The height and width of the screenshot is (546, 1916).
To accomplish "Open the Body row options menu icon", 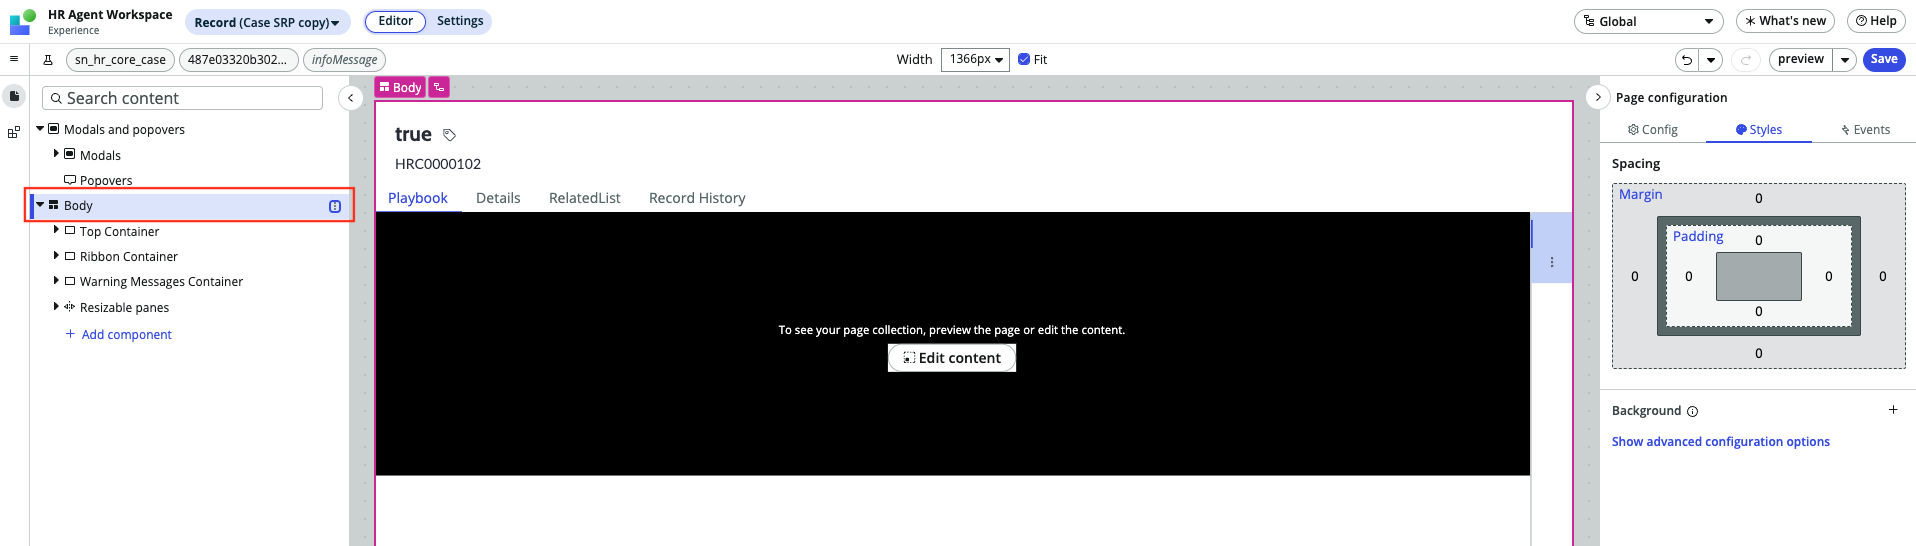I will (x=335, y=206).
